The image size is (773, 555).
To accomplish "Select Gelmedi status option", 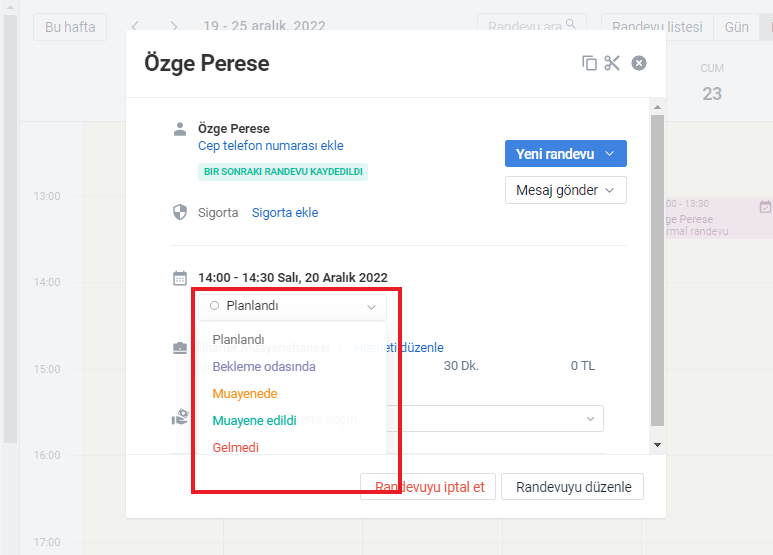I will point(235,448).
